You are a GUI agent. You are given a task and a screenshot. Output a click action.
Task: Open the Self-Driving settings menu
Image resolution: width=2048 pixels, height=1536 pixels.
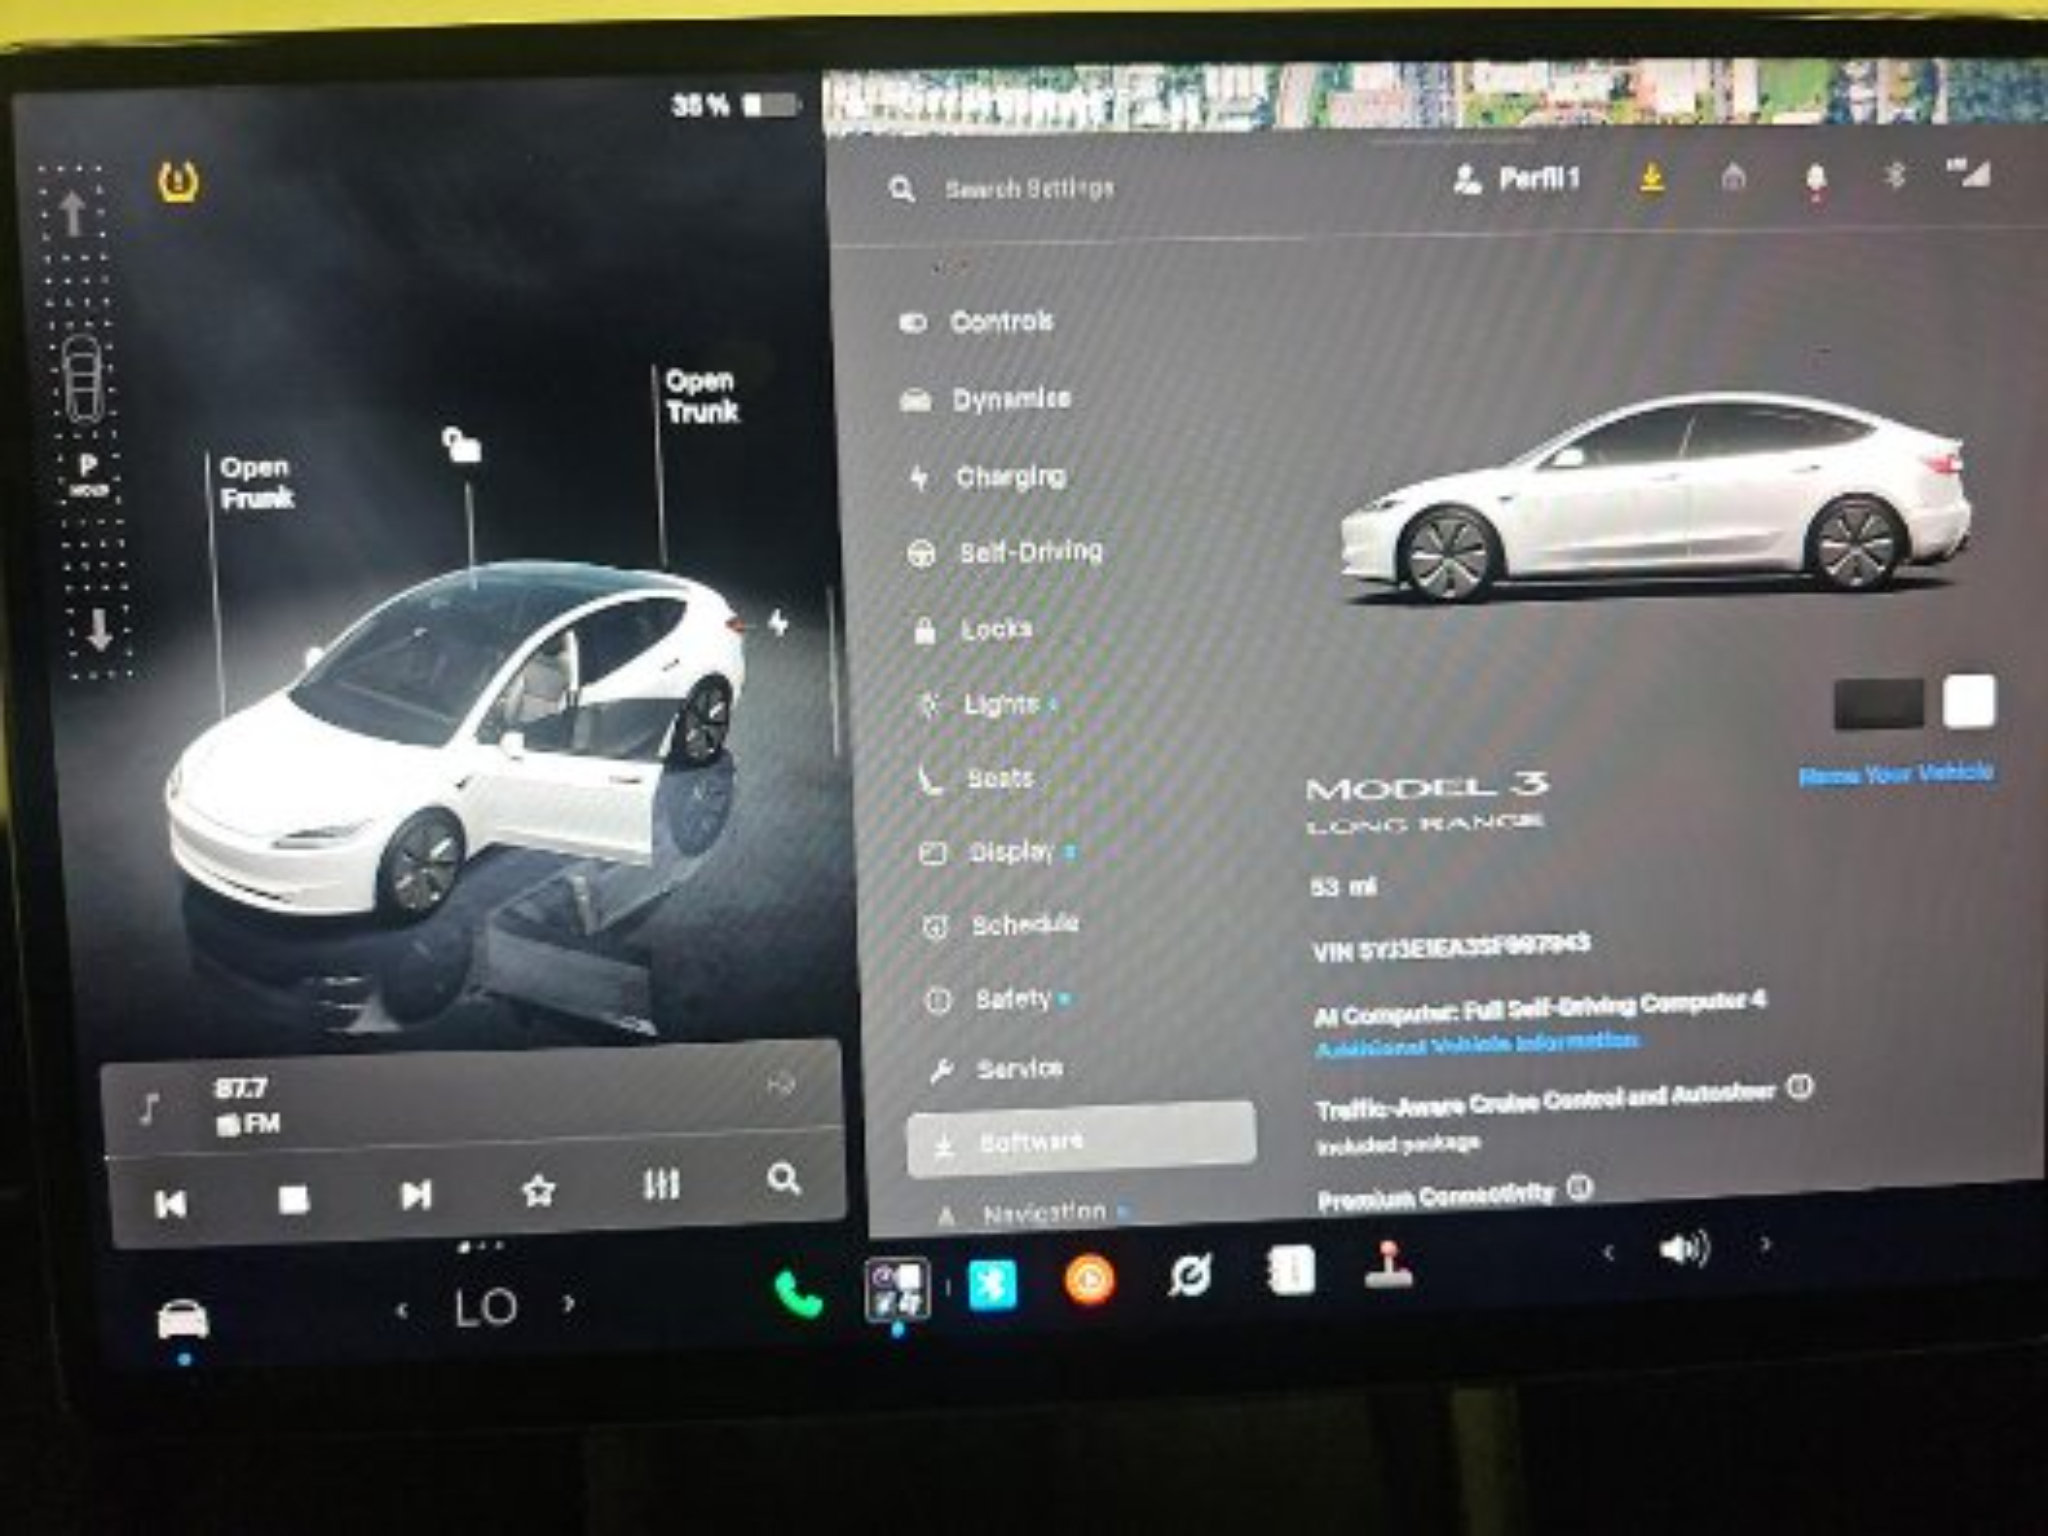(x=1005, y=552)
